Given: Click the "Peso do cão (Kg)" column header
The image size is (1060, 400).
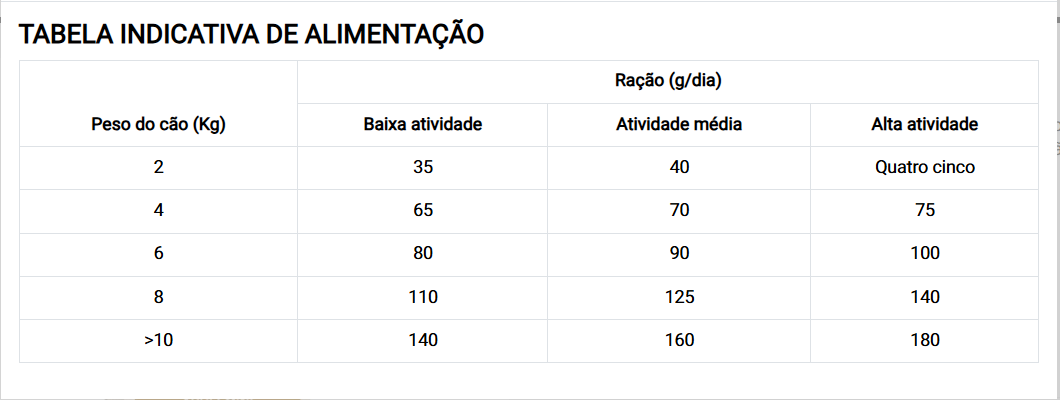Looking at the screenshot, I should tap(158, 125).
